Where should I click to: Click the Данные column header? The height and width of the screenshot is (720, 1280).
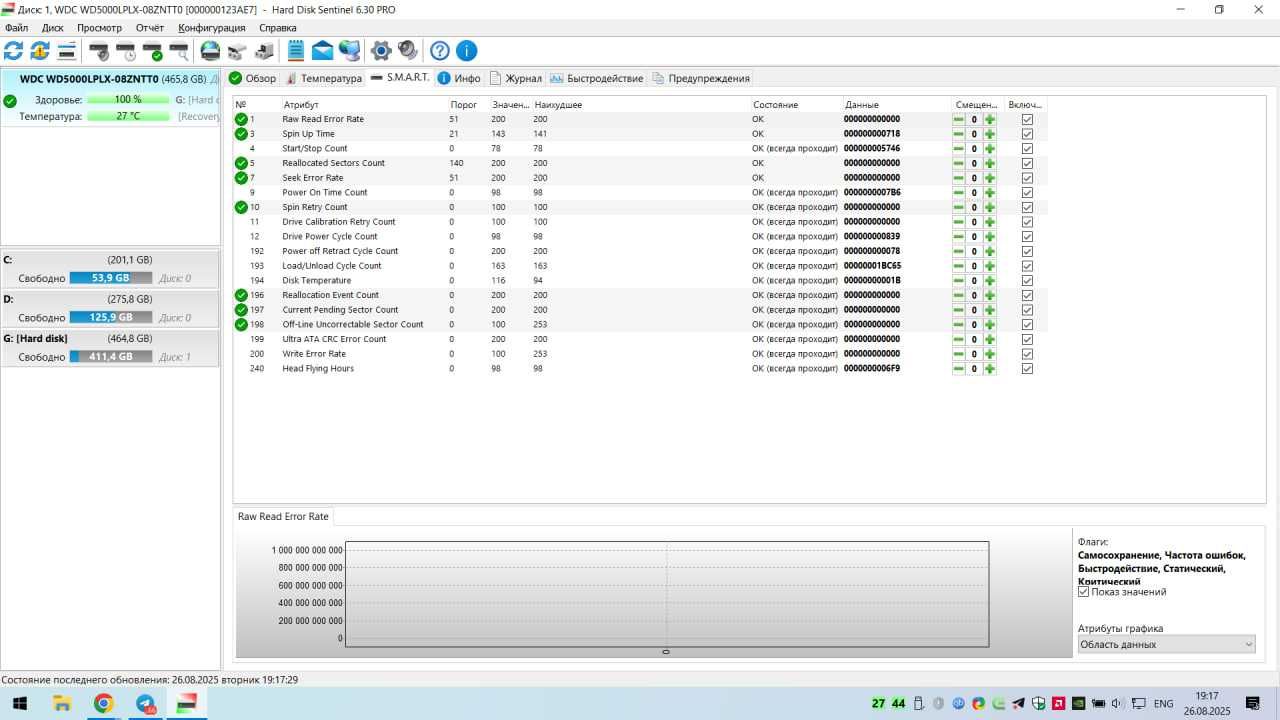click(x=862, y=105)
